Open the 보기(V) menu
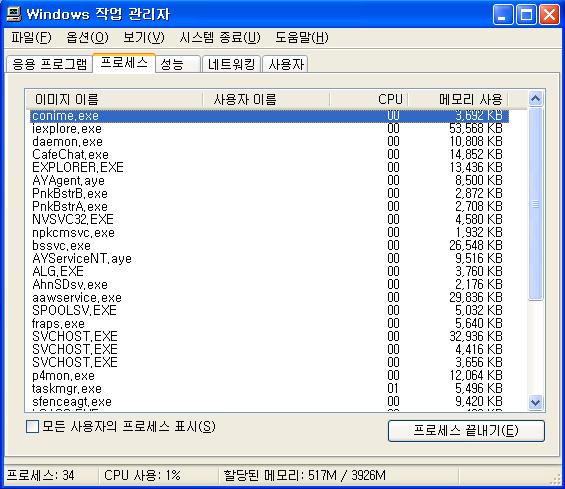Viewport: 565px width, 489px height. [143, 37]
